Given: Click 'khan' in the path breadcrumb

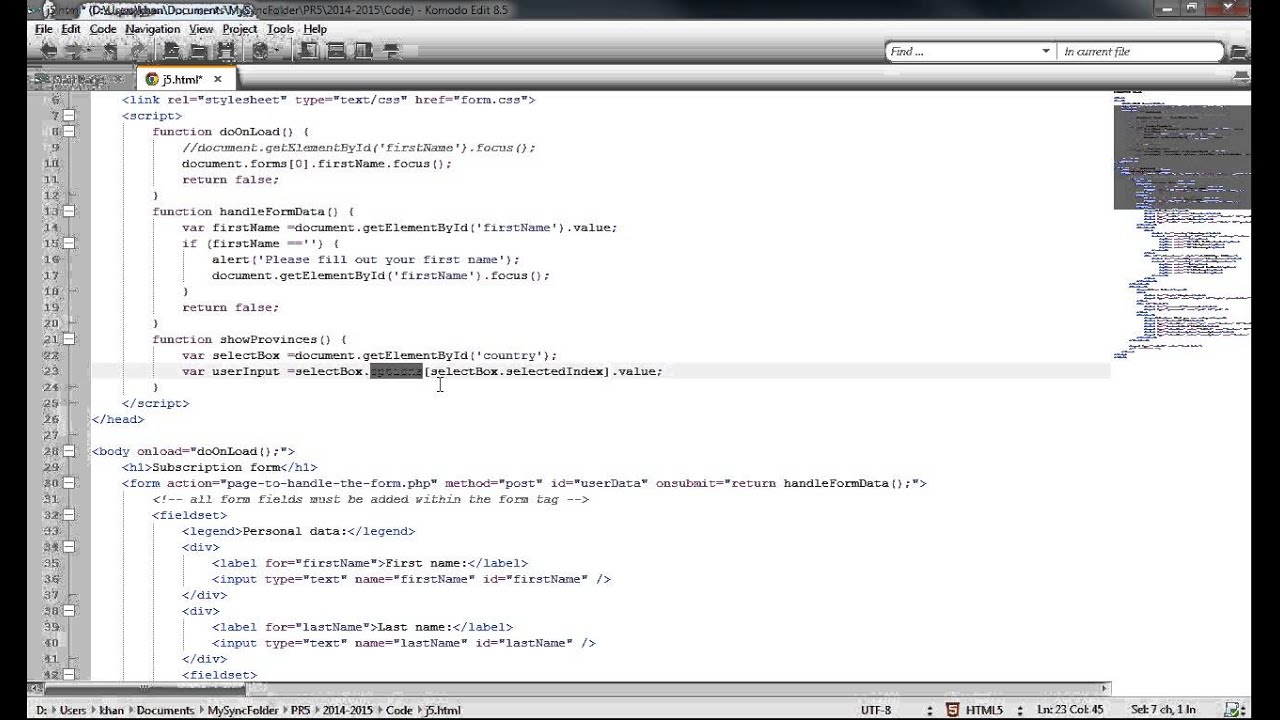Looking at the screenshot, I should 111,710.
